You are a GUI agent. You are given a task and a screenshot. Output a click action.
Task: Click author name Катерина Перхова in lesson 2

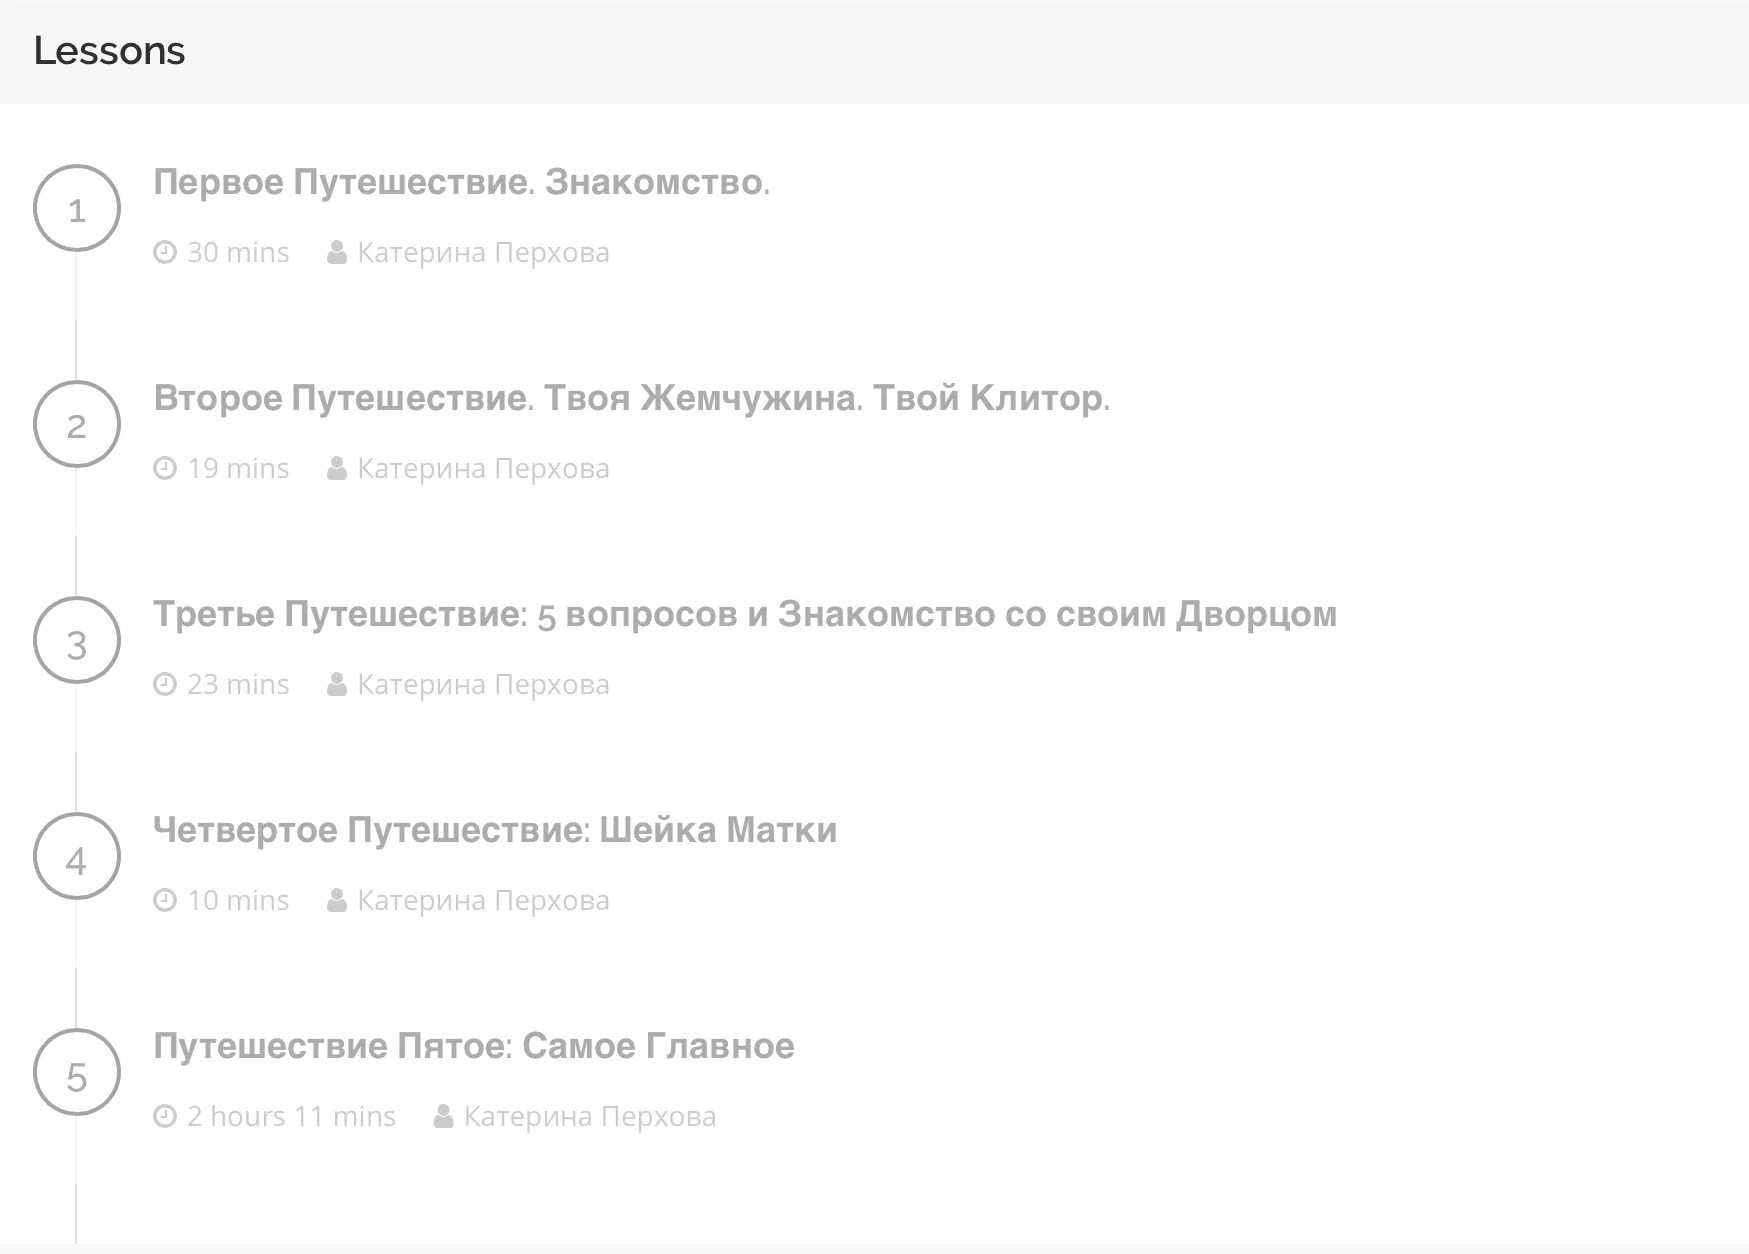tap(483, 469)
